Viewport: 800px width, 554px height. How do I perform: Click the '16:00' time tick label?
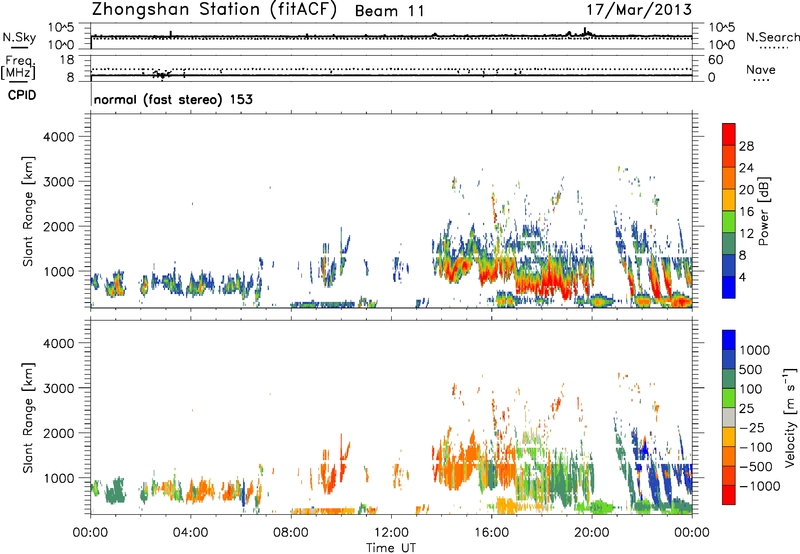(x=491, y=533)
